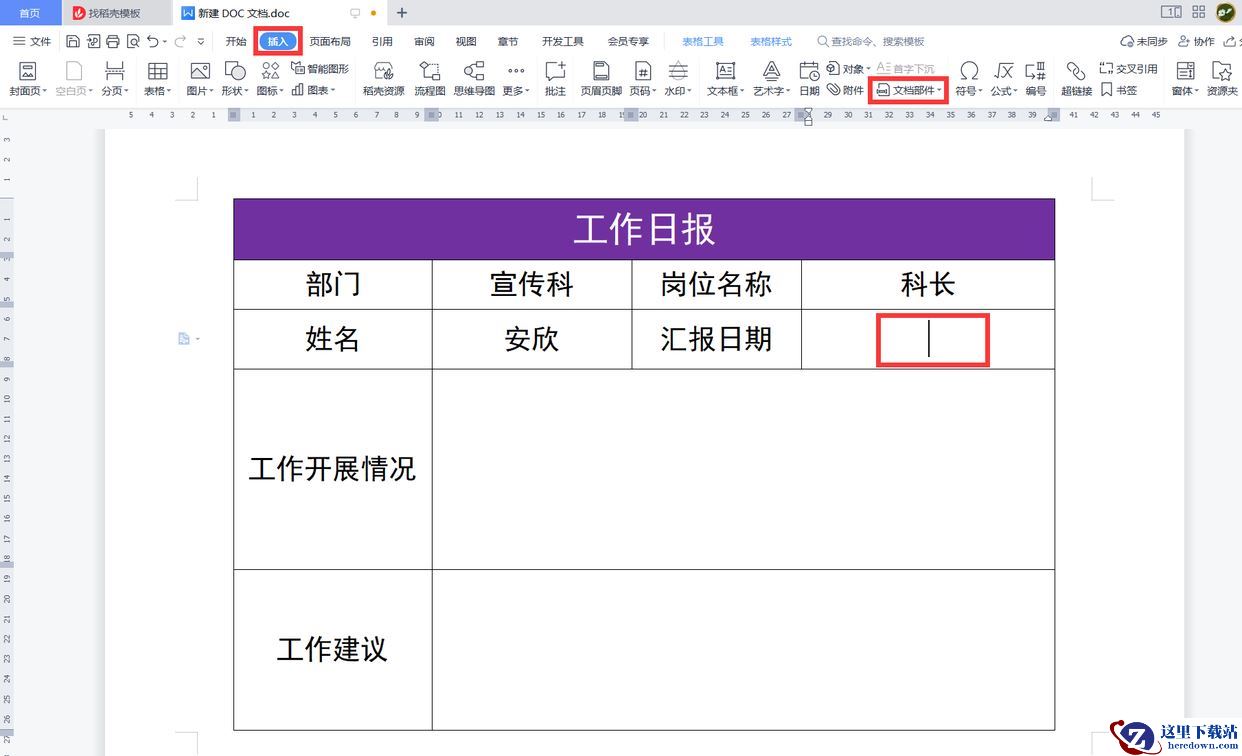Click the WordArt (艺术字) icon
The image size is (1242, 756).
[x=771, y=71]
